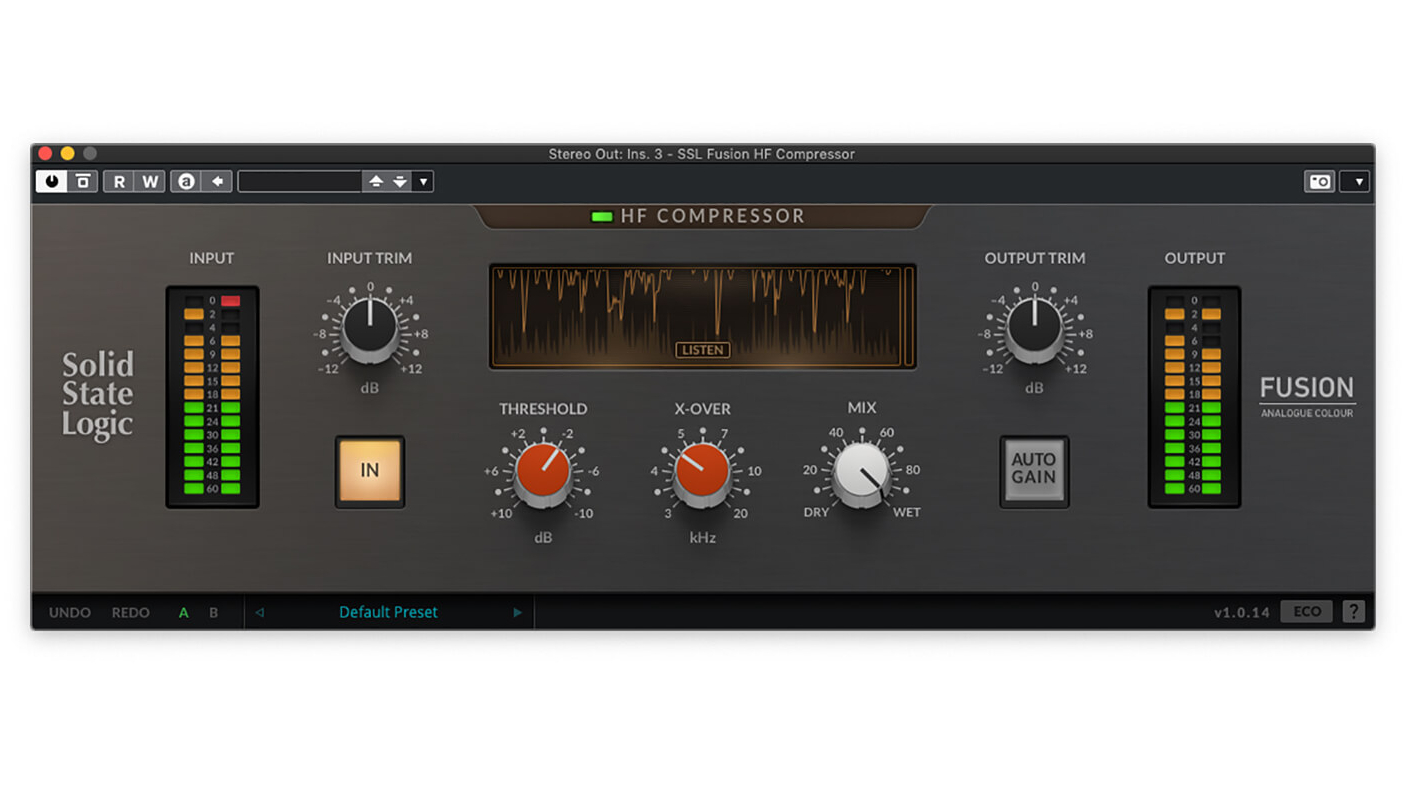Screen dimensions: 1409x786
Task: Click the empty preset name field
Action: [x=299, y=181]
